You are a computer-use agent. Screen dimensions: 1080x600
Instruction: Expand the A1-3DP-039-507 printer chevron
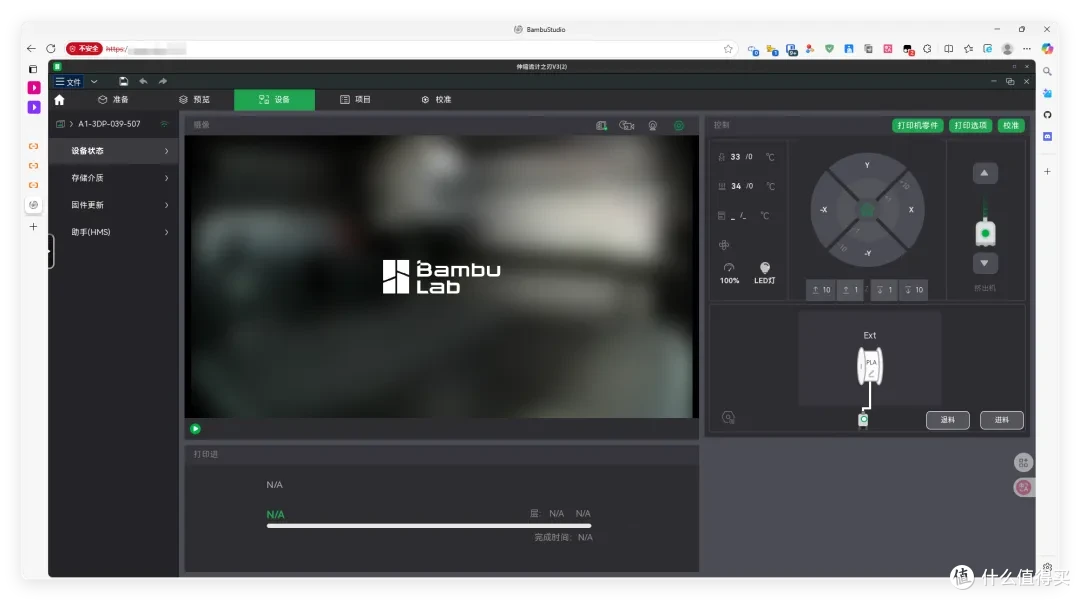71,124
